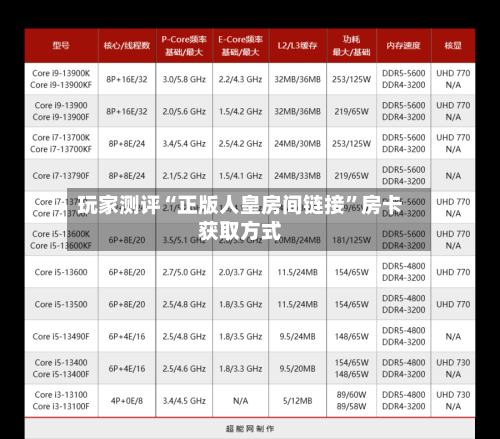Click N/A E-Core cell in i3-13100 row
Screen dimensions: 500x439
240,401
